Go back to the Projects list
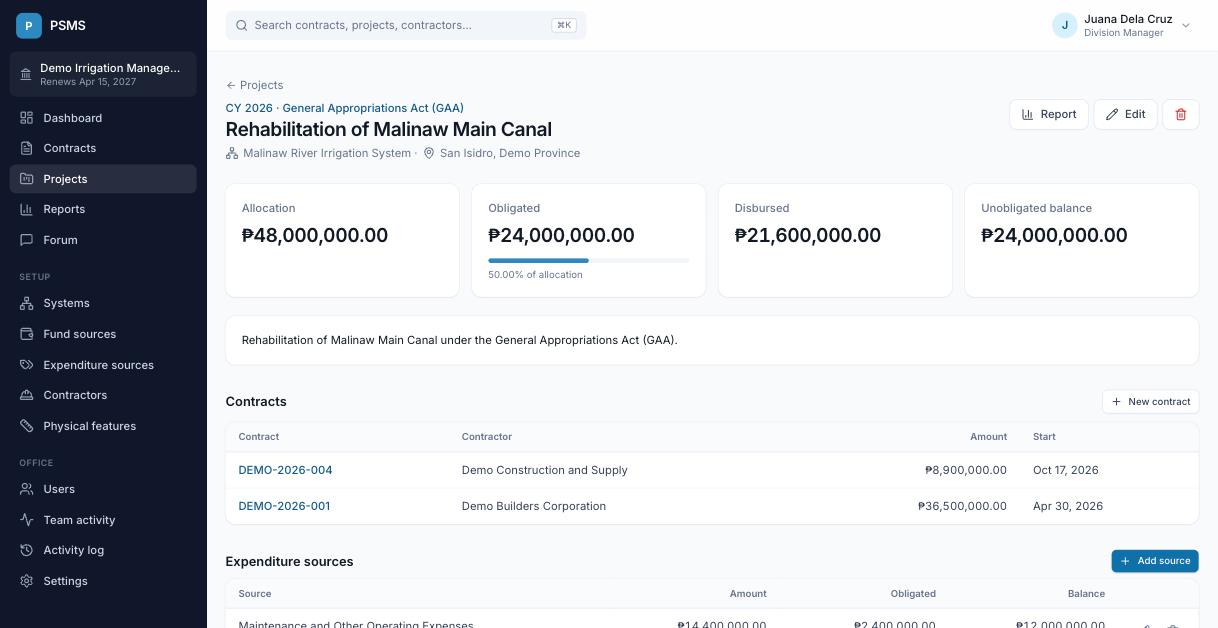The image size is (1218, 628). [x=254, y=85]
